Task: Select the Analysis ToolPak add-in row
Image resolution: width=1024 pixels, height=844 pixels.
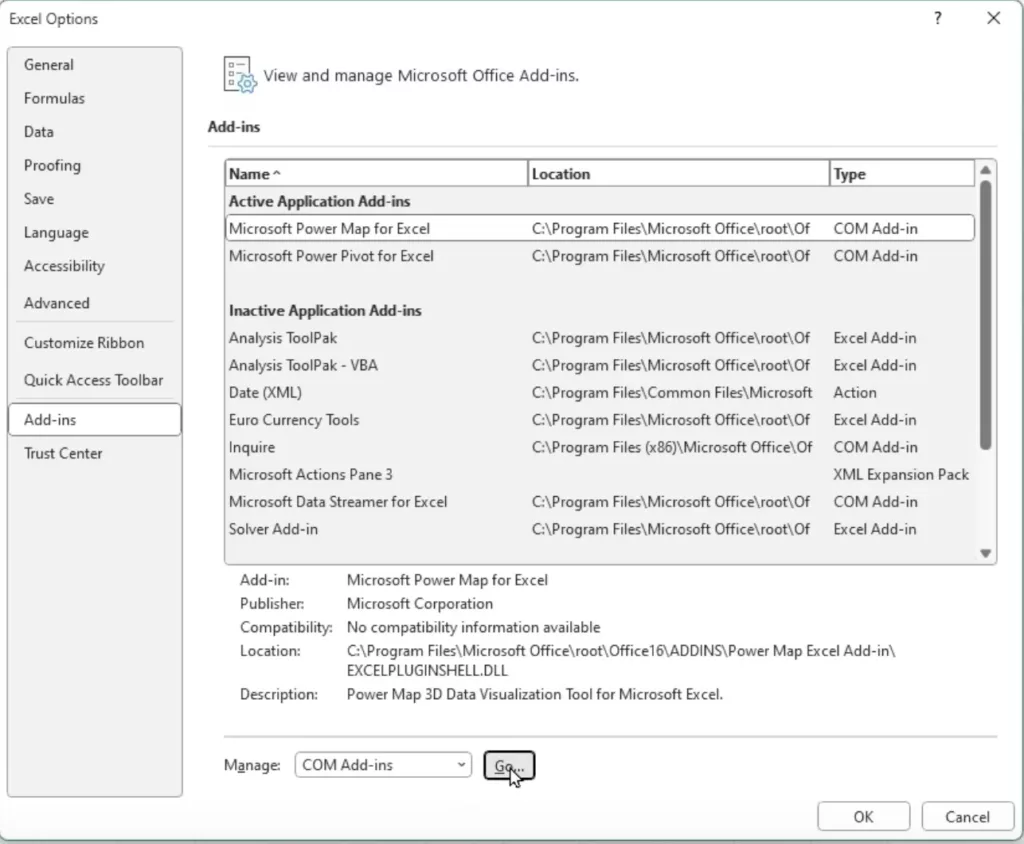Action: click(x=600, y=338)
